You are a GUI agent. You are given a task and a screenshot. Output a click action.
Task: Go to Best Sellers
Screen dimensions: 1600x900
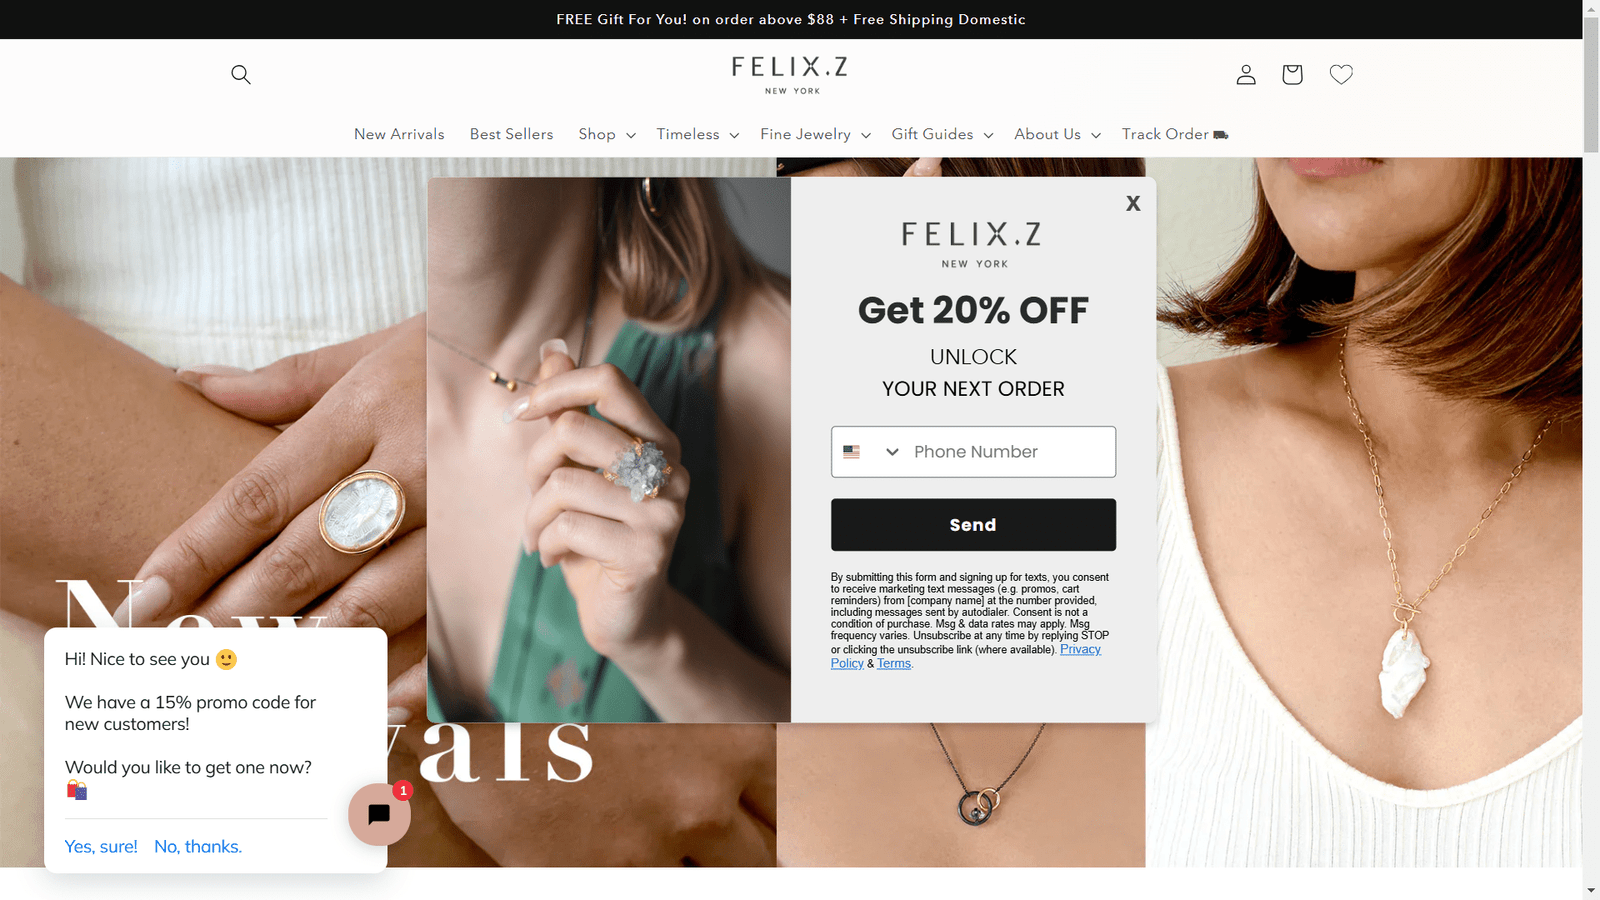coord(511,134)
